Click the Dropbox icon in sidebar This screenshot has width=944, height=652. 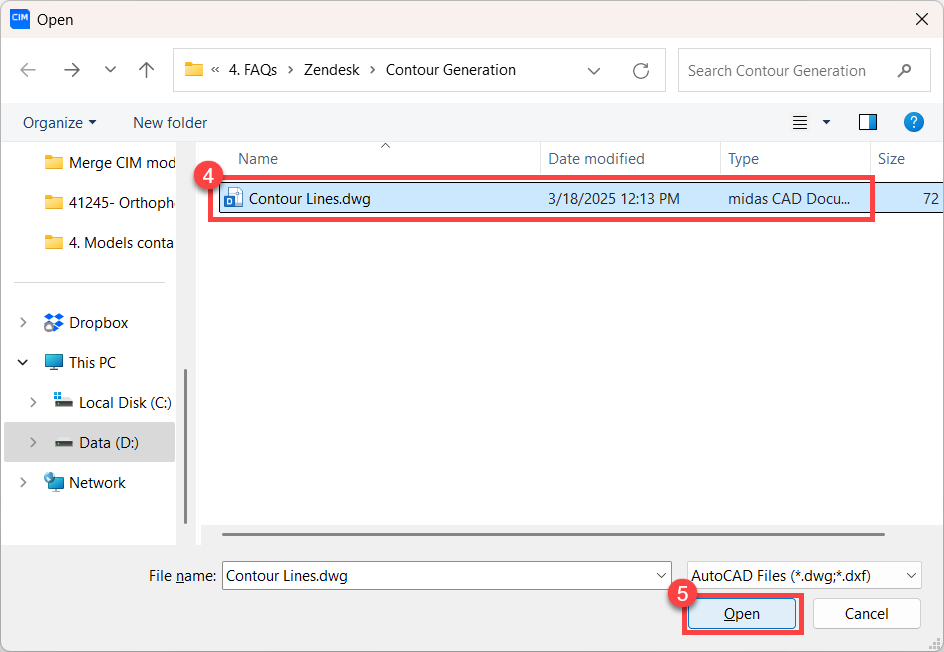click(x=54, y=323)
